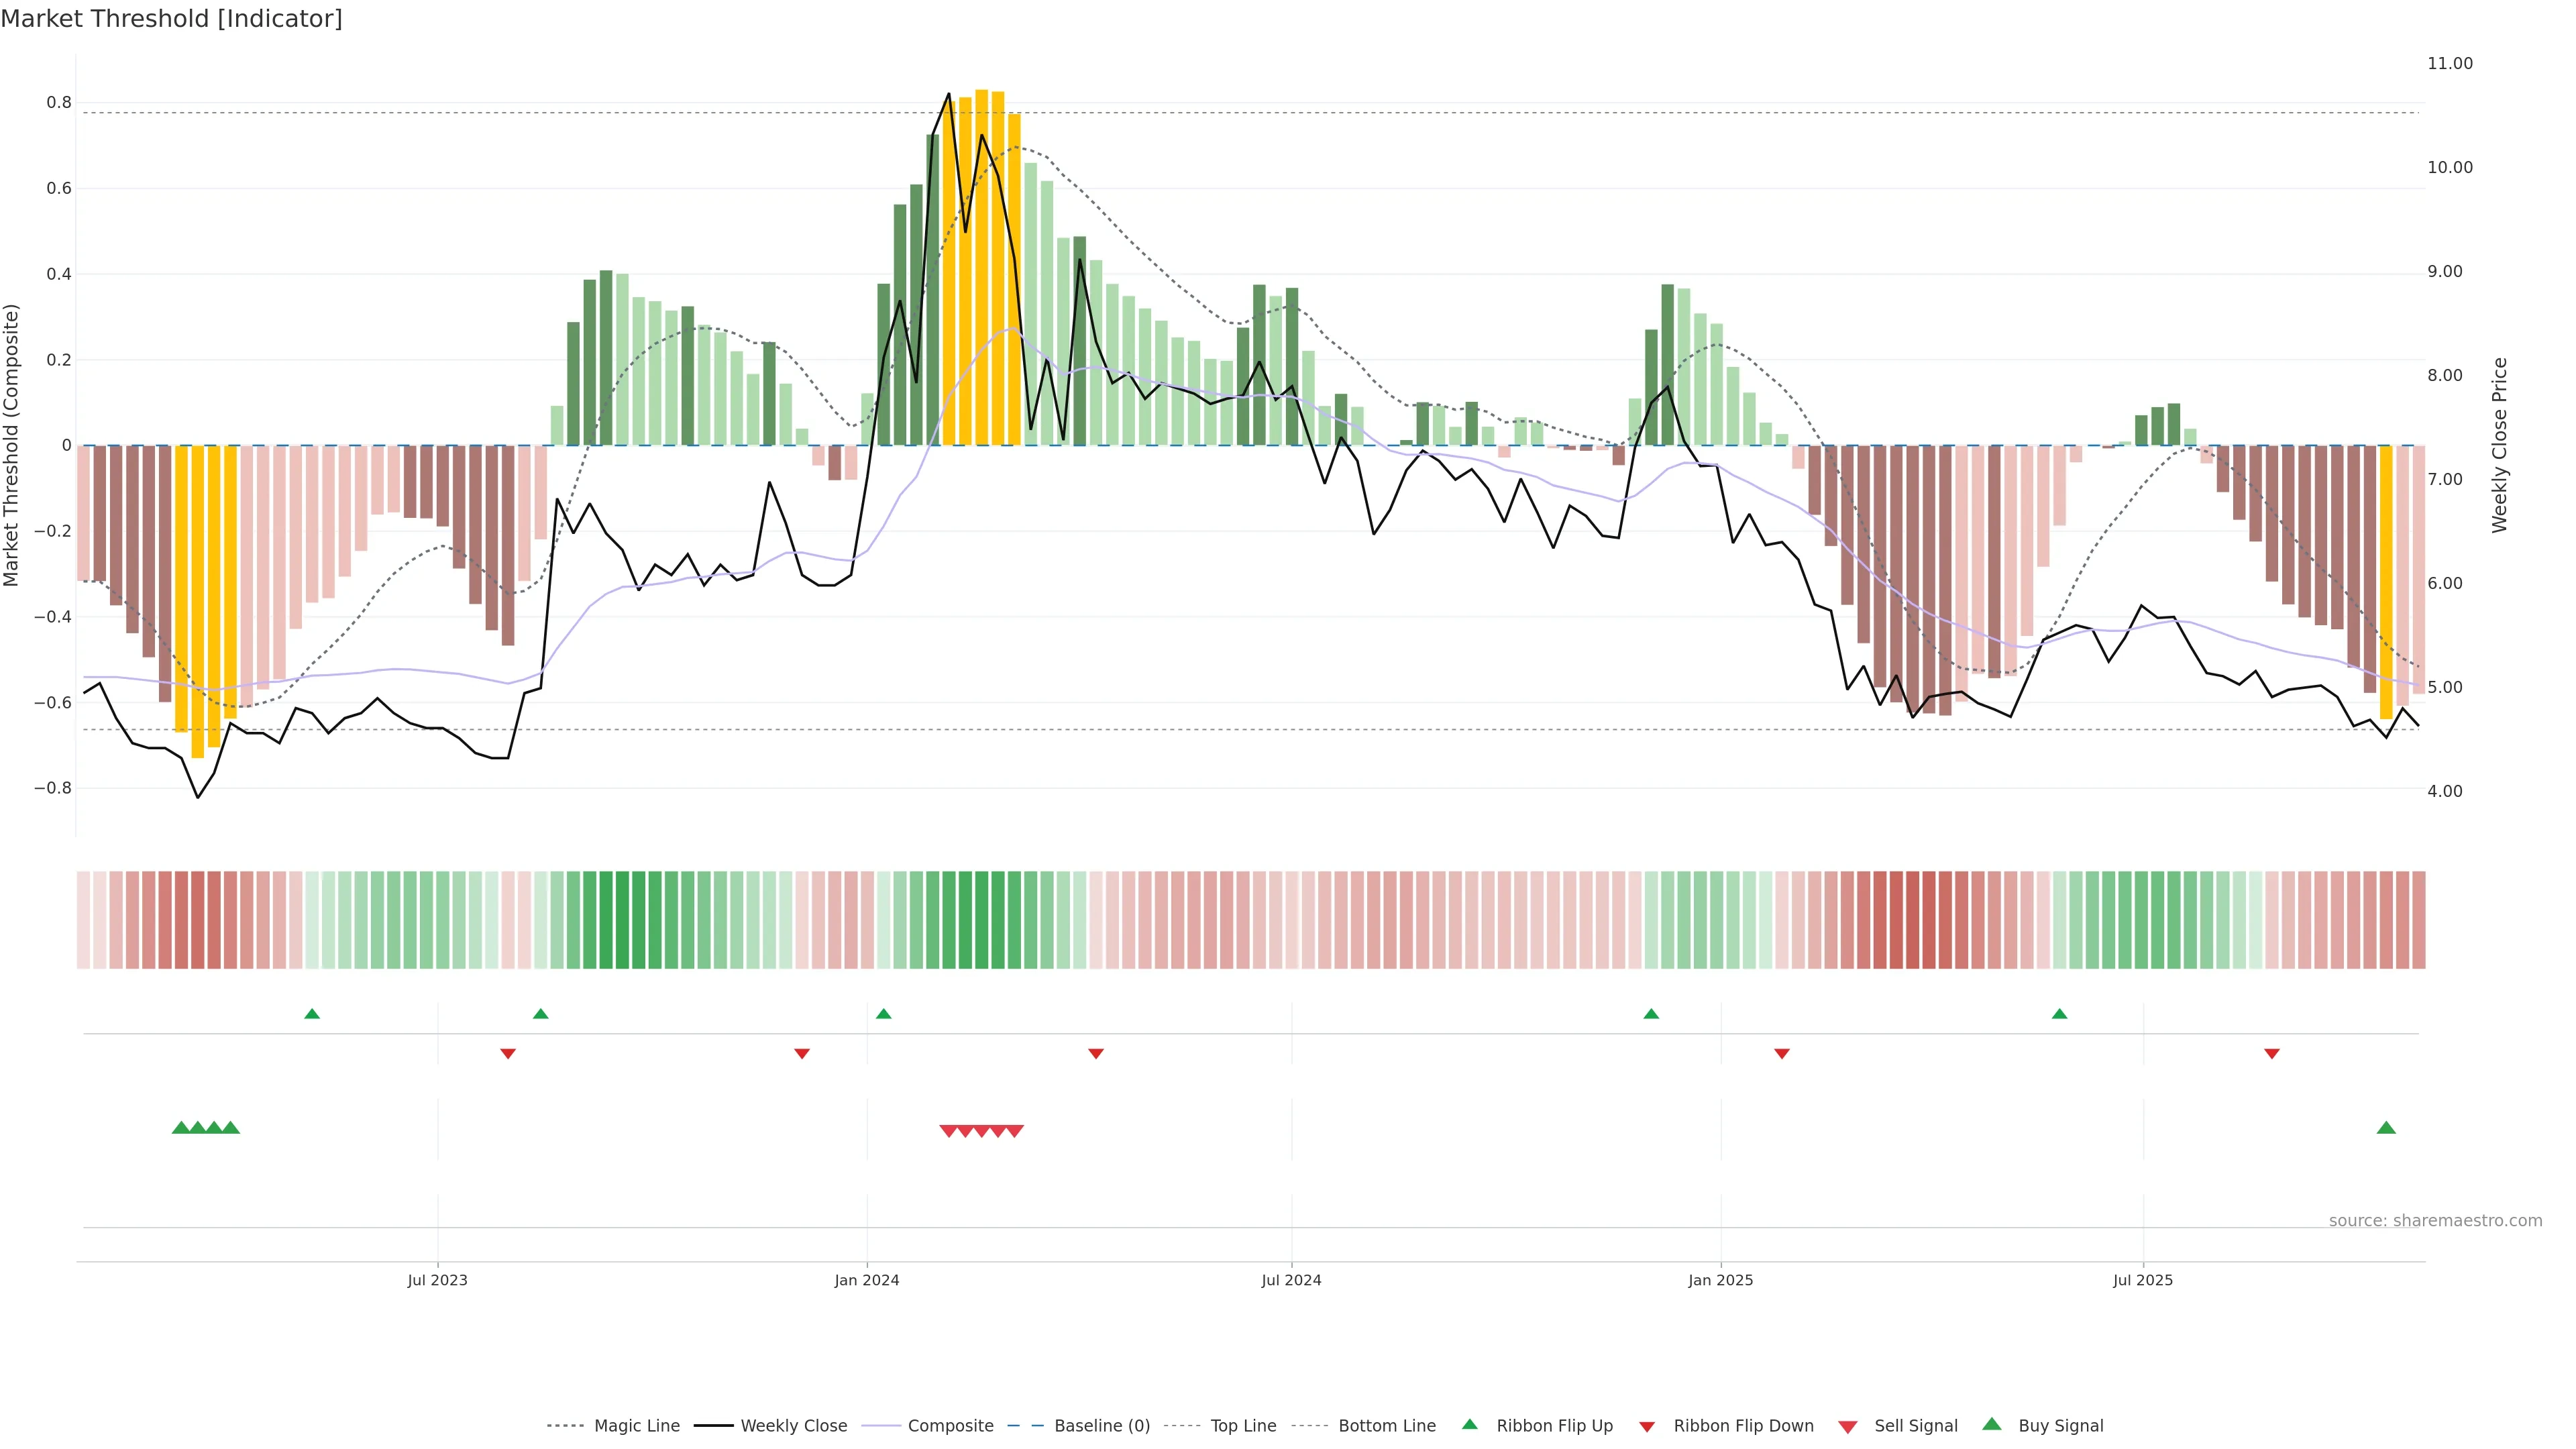Click the Ribbon Flip Up legend label
Screen dimensions: 2576x1449
coord(1554,1426)
